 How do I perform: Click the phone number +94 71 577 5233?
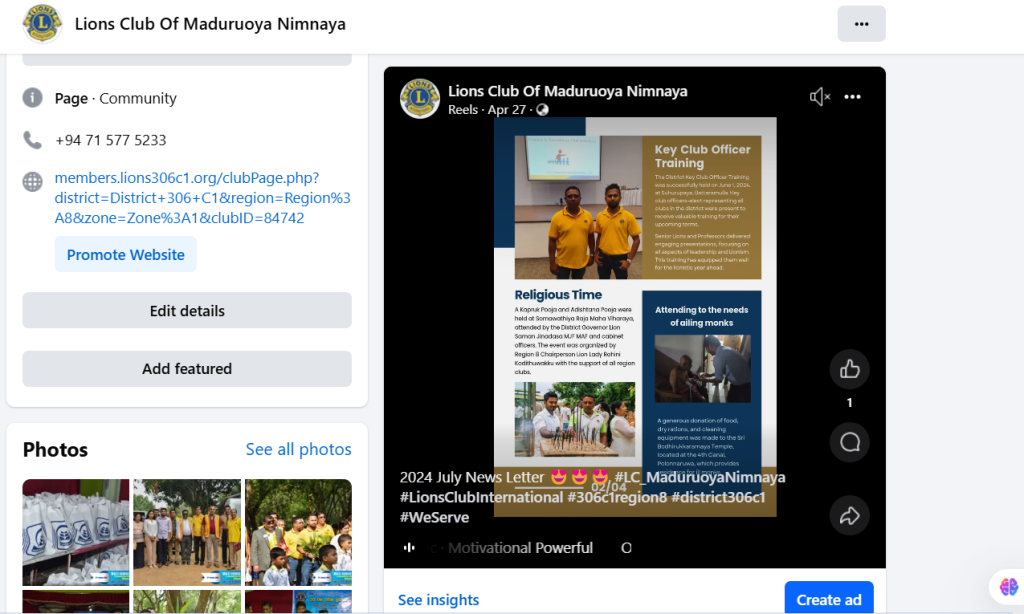click(x=110, y=140)
